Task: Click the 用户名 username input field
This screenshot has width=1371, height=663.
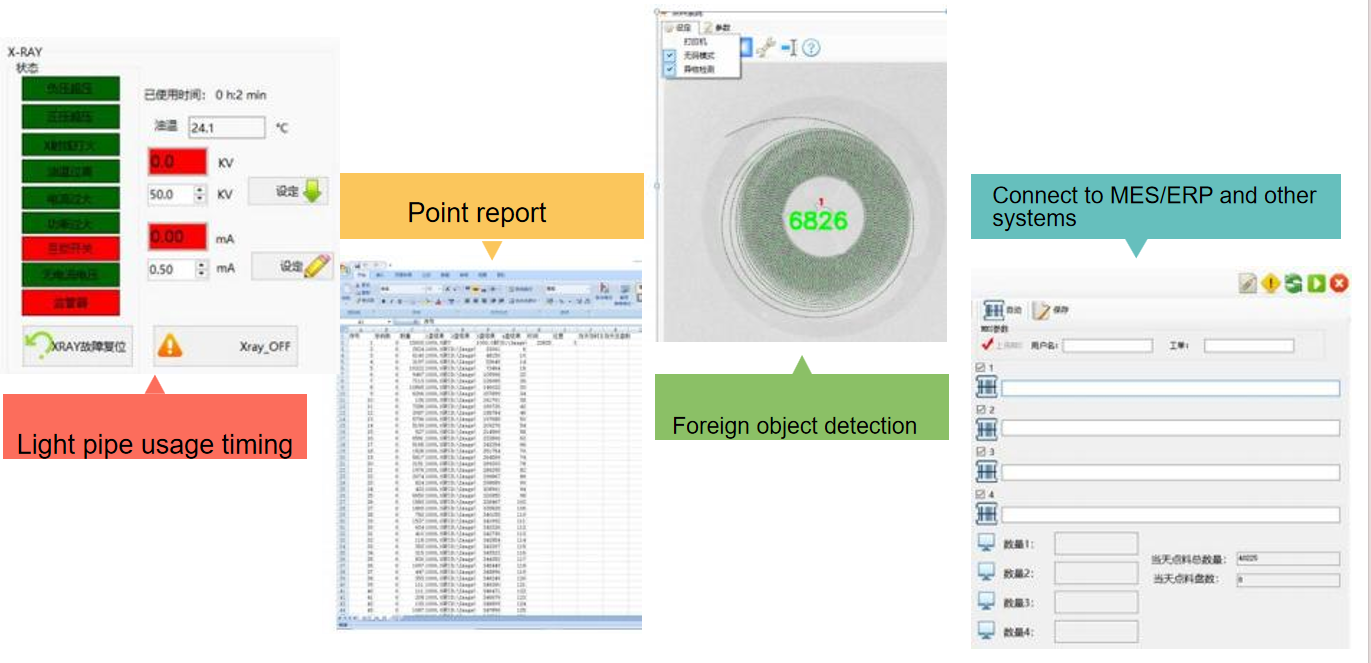Action: pos(1105,346)
